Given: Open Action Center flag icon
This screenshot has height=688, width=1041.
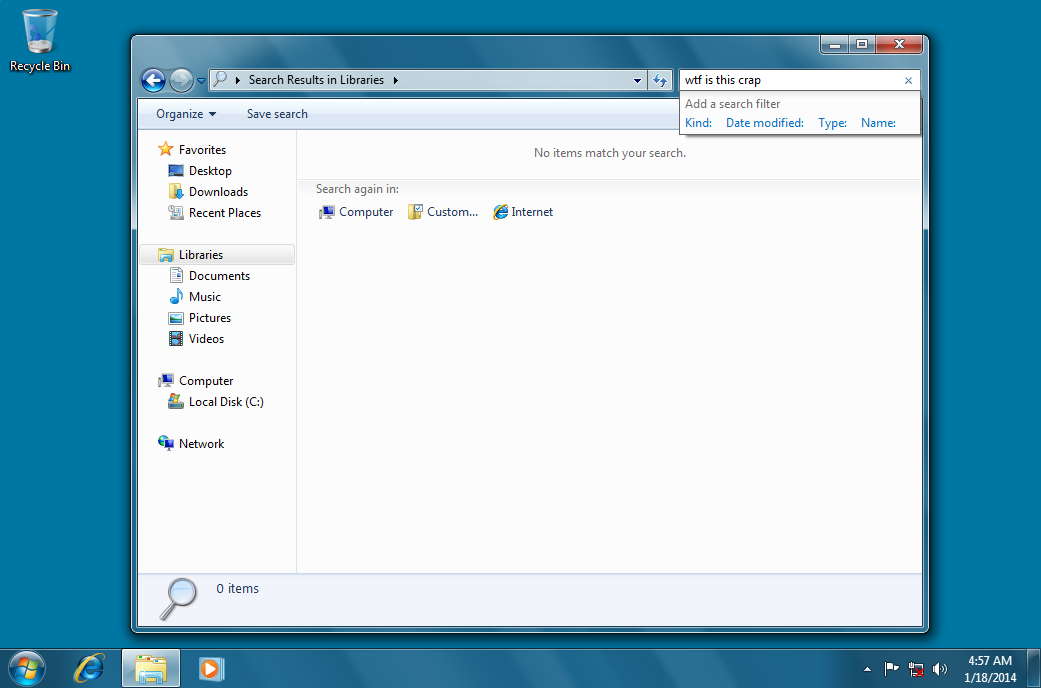Looking at the screenshot, I should click(891, 668).
